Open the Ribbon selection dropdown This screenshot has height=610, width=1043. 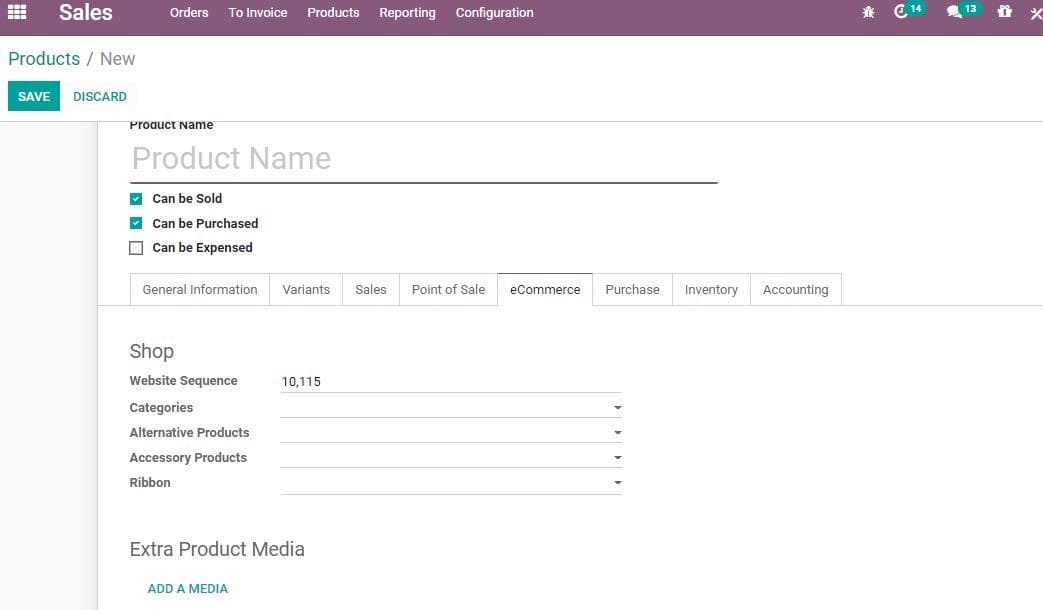click(617, 482)
